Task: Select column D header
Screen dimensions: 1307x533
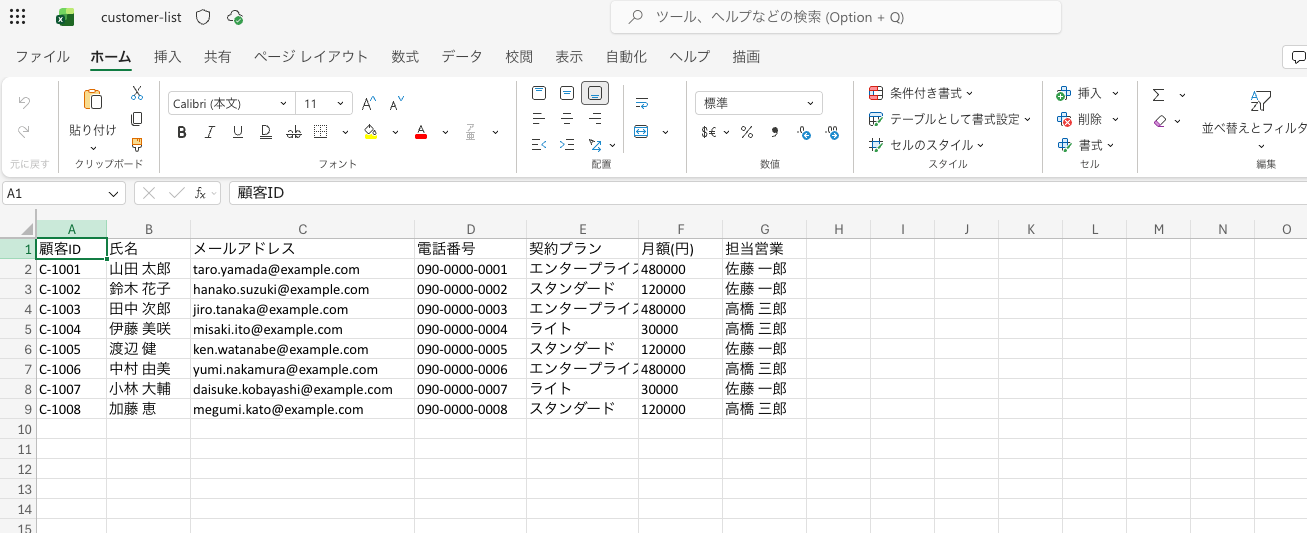Action: [x=470, y=229]
